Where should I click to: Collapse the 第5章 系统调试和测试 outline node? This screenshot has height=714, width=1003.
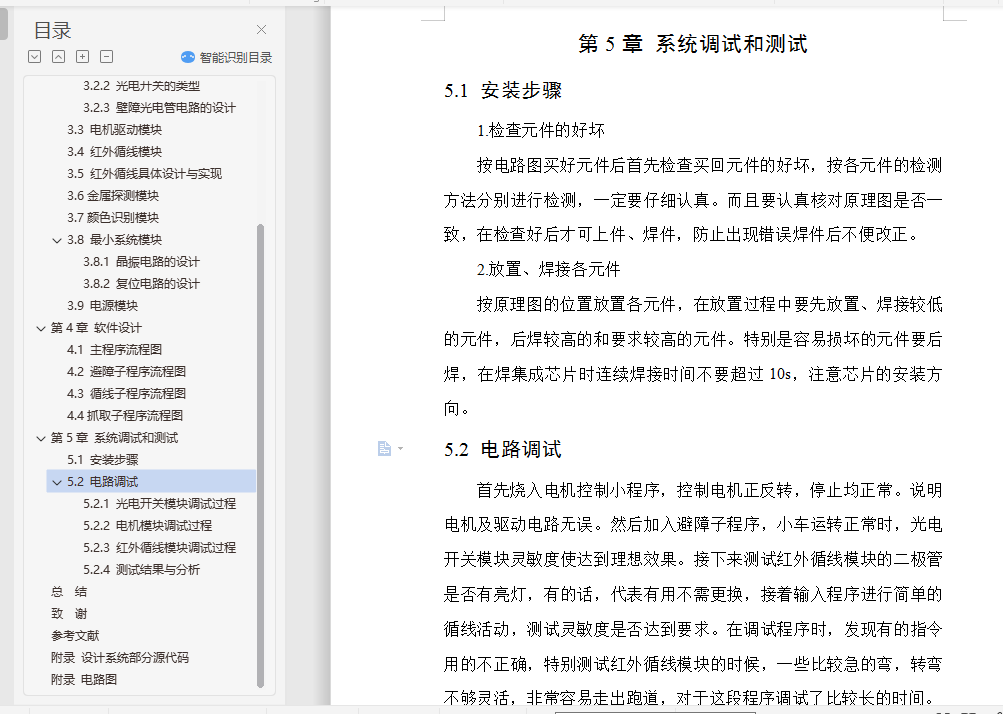(x=41, y=438)
